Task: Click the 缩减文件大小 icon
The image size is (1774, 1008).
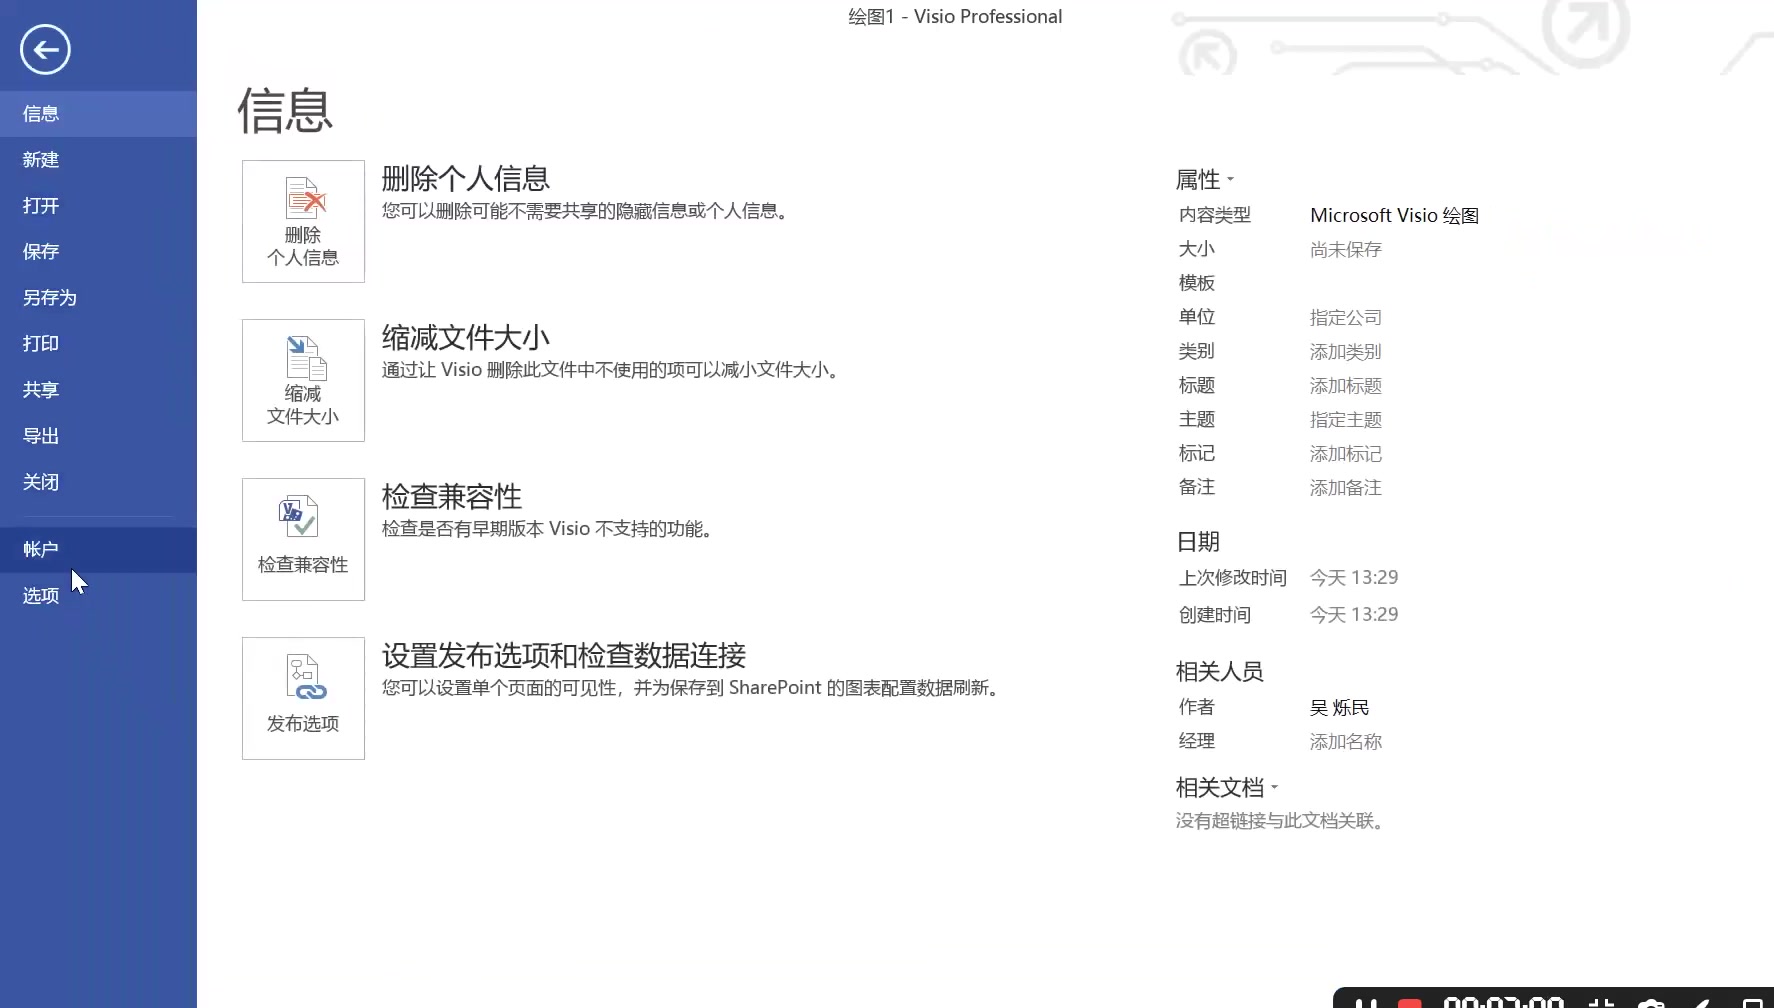Action: (x=303, y=379)
